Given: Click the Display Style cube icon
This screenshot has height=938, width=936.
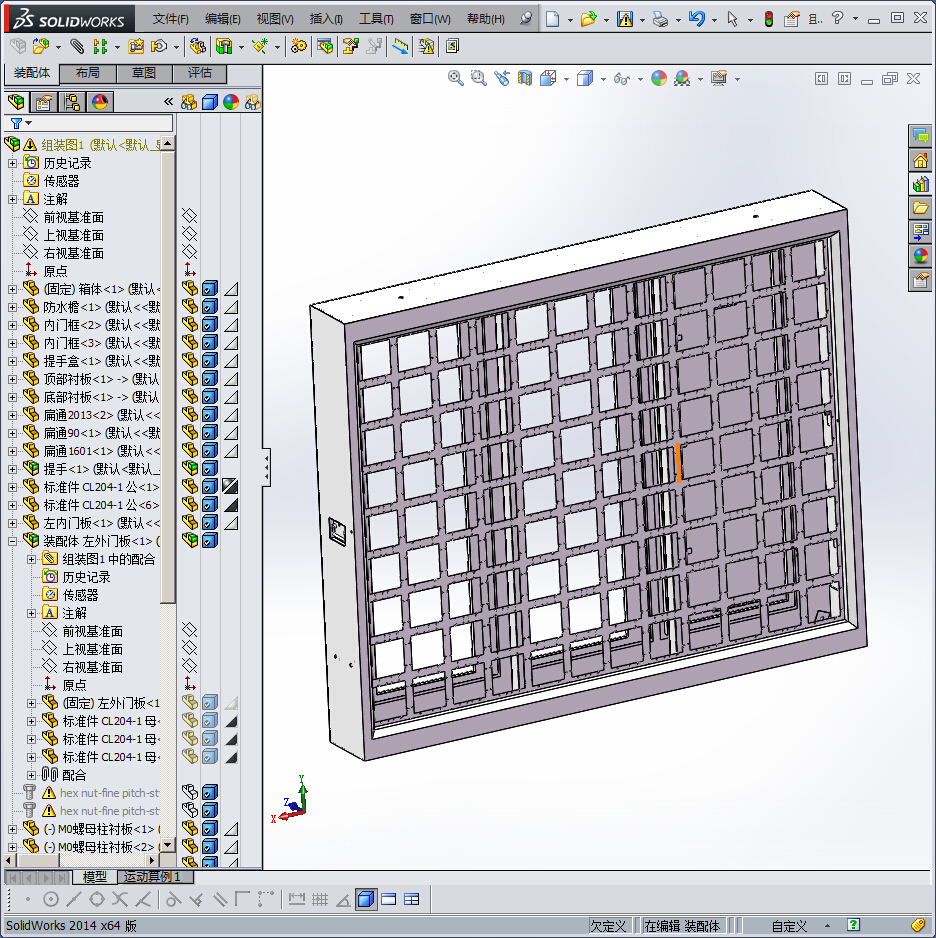Looking at the screenshot, I should pyautogui.click(x=584, y=78).
